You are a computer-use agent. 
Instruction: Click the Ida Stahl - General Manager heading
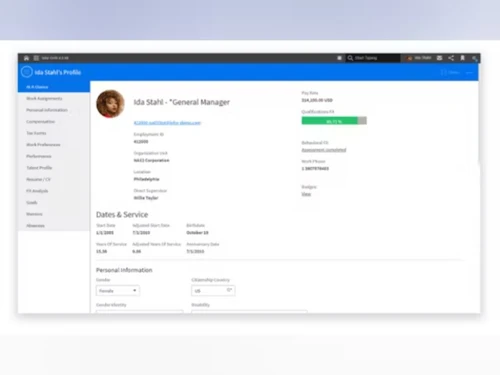click(x=182, y=102)
